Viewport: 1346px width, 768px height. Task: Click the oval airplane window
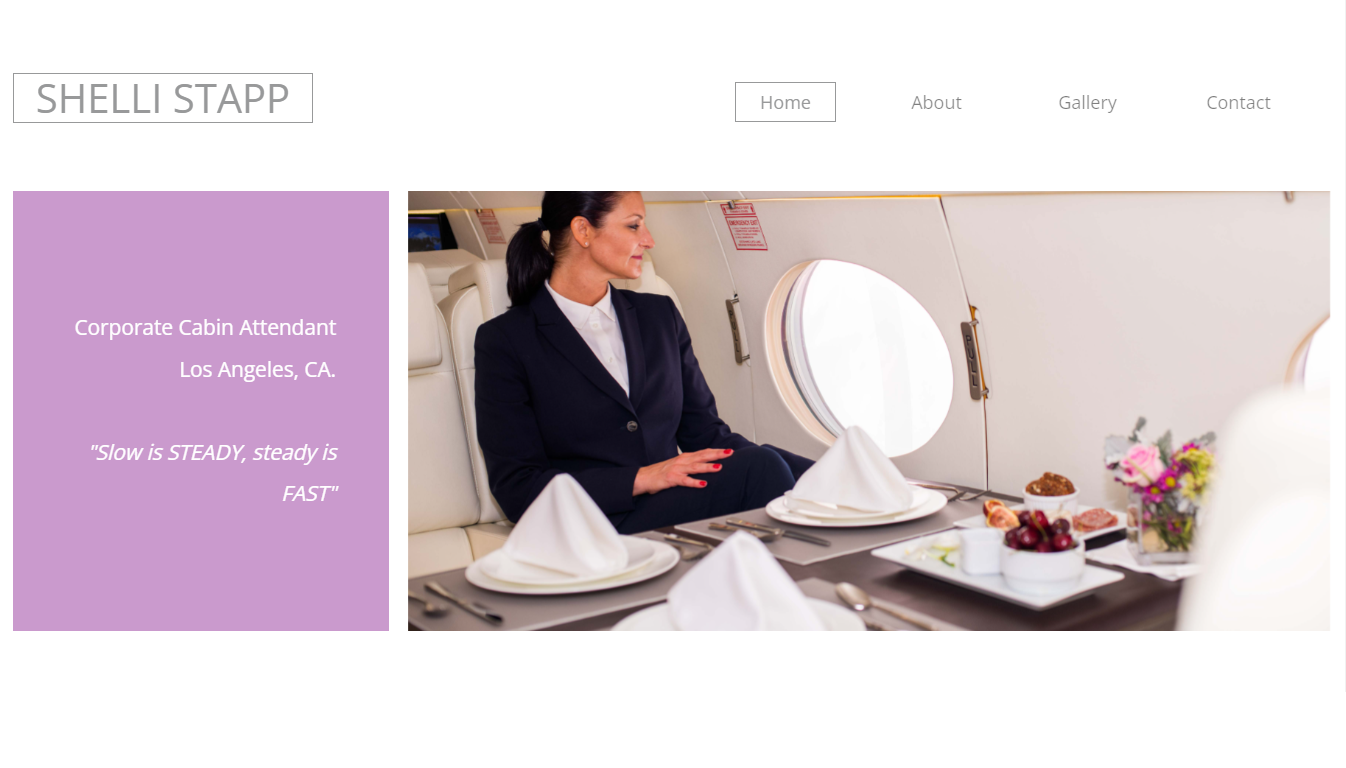click(x=867, y=354)
